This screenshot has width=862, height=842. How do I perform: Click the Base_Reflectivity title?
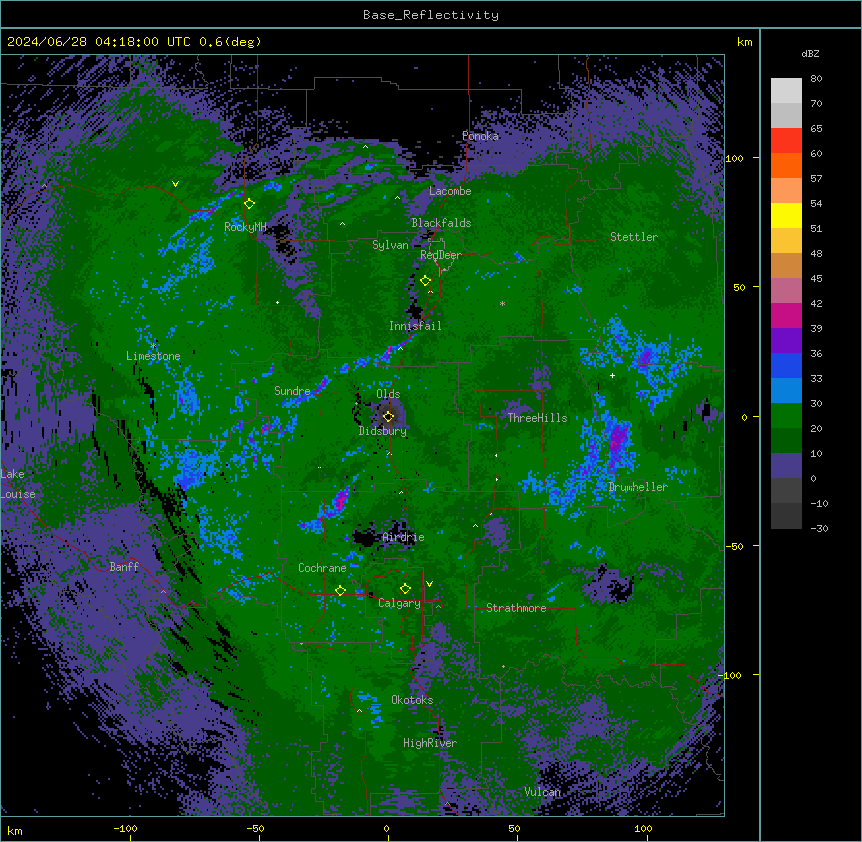click(x=431, y=15)
